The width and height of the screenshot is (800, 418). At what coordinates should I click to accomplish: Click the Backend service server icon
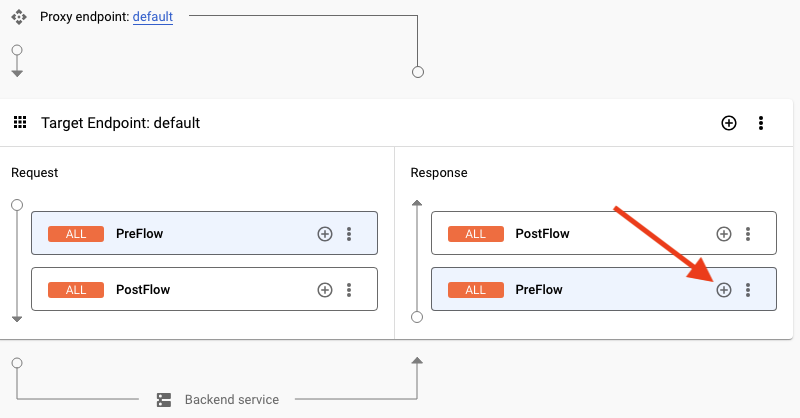point(164,400)
